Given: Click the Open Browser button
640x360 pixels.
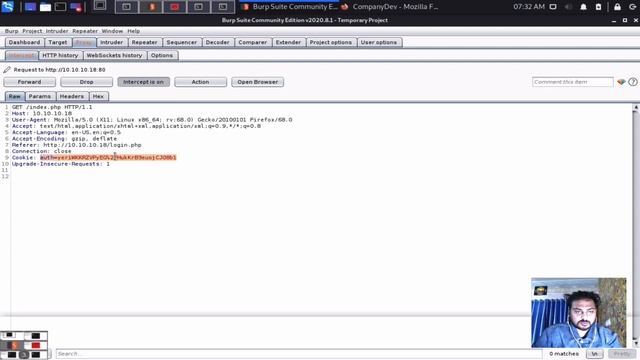Looking at the screenshot, I should pos(258,82).
